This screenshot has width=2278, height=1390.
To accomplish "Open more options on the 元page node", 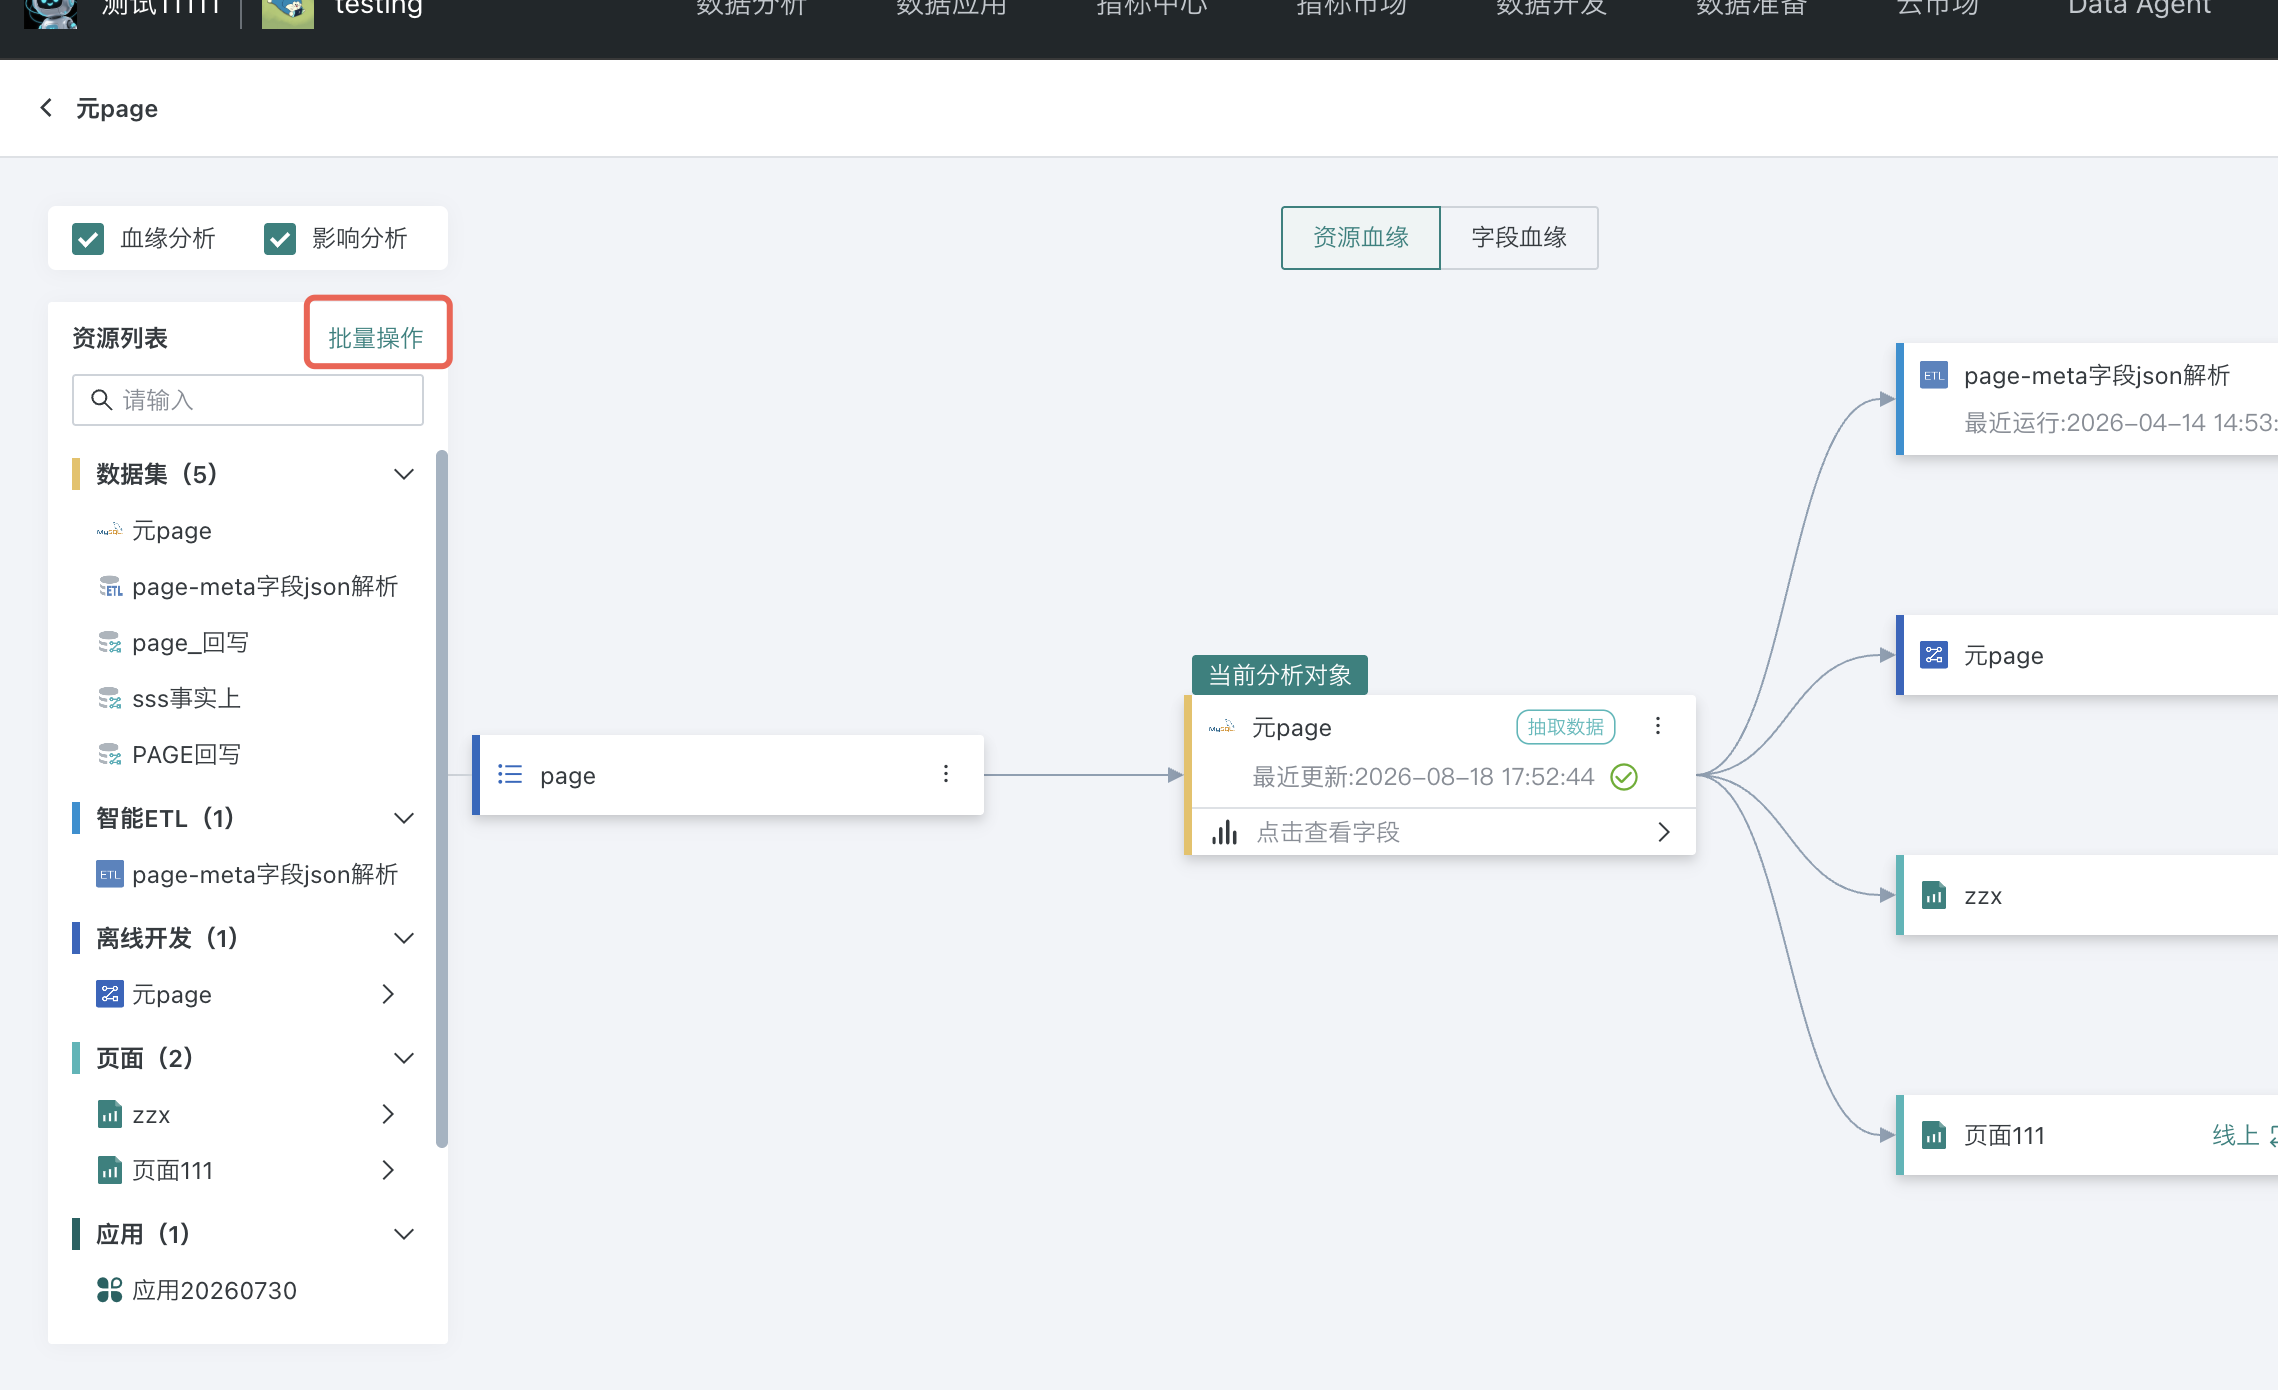I will pos(1658,726).
